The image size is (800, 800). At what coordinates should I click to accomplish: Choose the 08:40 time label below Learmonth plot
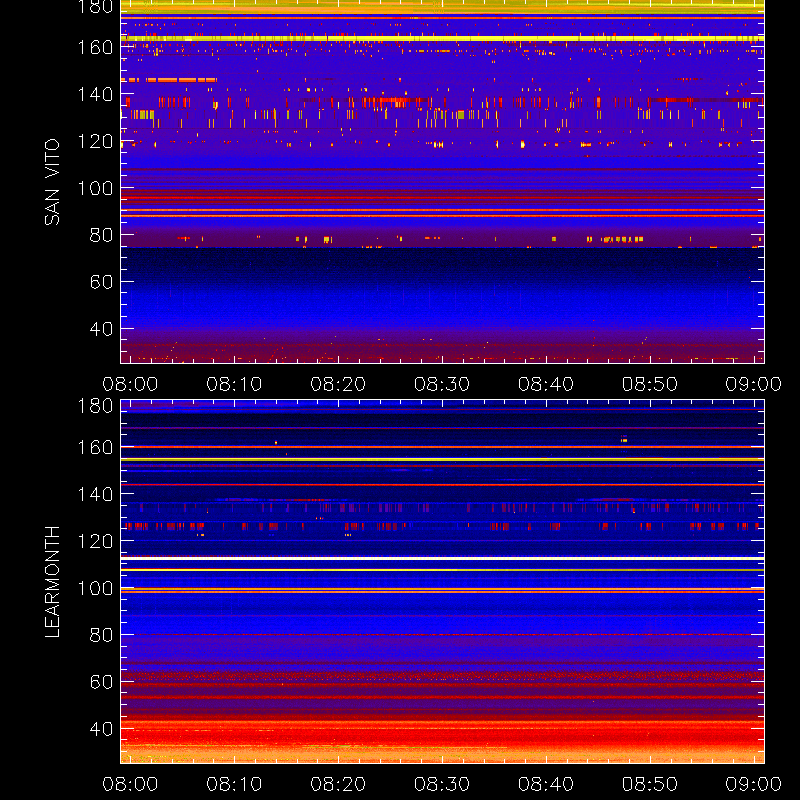coord(546,784)
